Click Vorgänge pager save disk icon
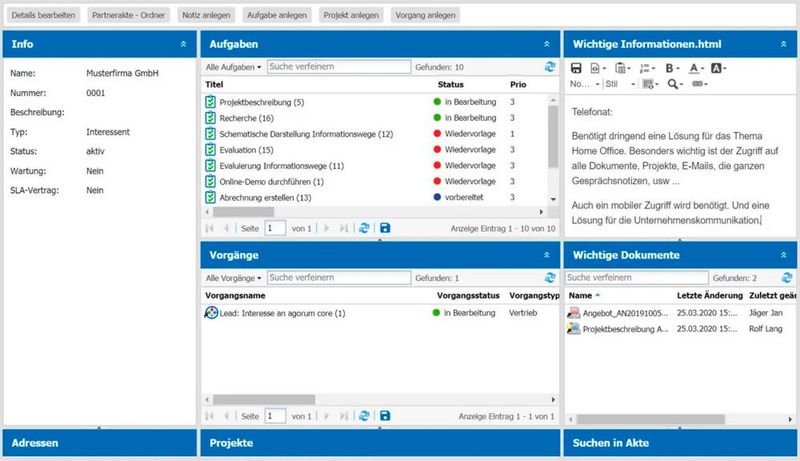Image resolution: width=800 pixels, height=461 pixels. 385,416
